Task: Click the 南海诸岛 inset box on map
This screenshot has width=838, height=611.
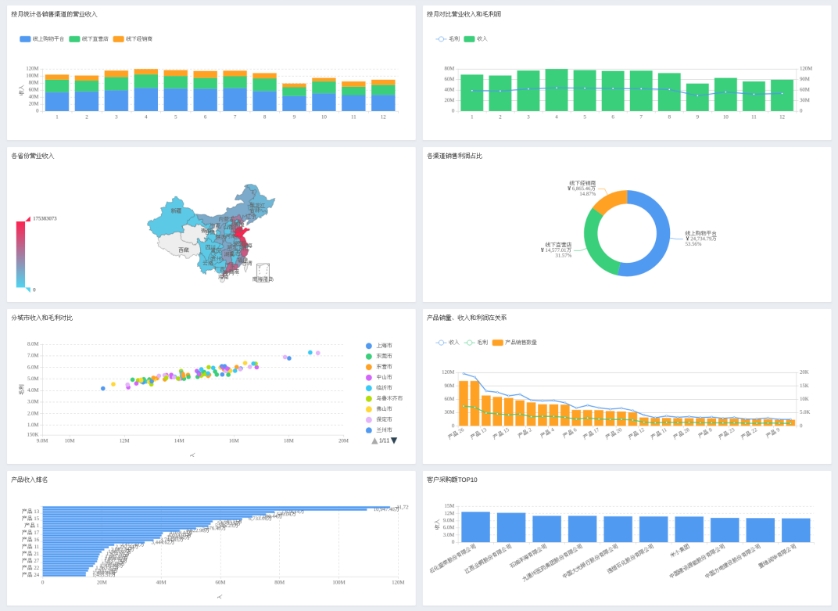Action: 263,272
